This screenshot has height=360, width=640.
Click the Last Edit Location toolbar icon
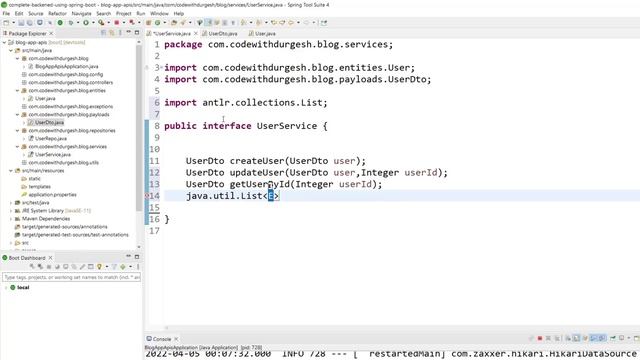coord(273,23)
